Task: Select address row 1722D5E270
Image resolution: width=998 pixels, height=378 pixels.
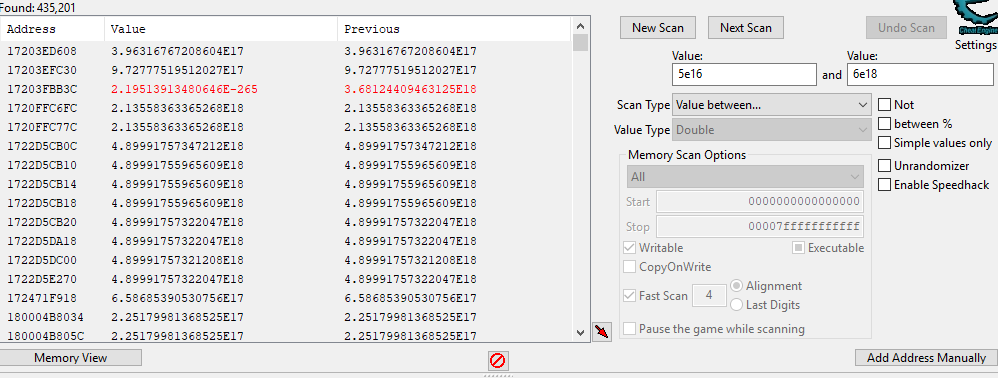Action: coord(285,279)
